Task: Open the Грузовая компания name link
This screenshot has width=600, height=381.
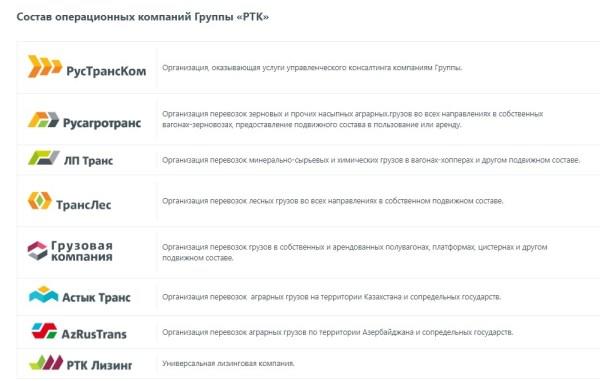Action: (x=82, y=251)
